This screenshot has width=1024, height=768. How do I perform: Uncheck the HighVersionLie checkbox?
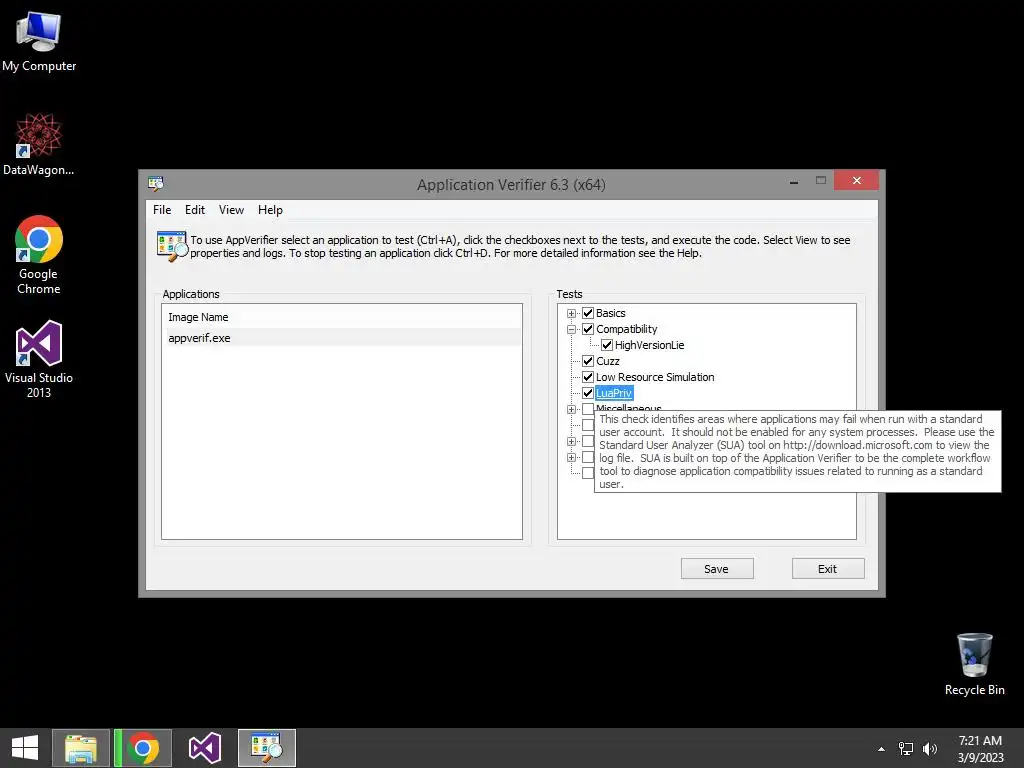click(x=607, y=345)
